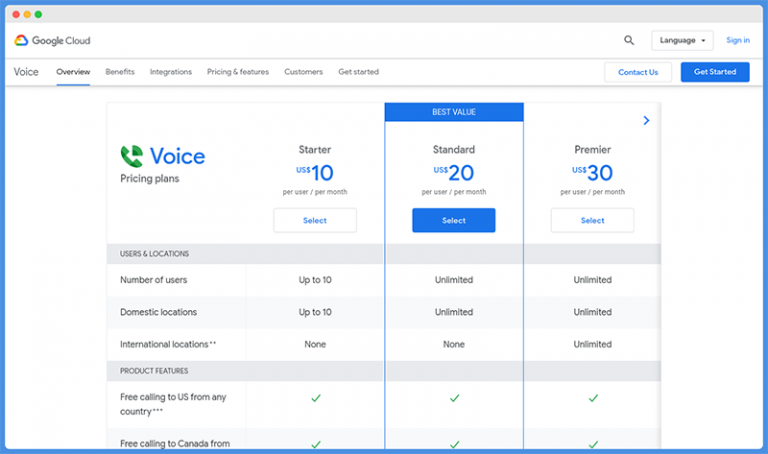The height and width of the screenshot is (454, 768).
Task: Click Standard's US$20 price
Action: (x=454, y=172)
